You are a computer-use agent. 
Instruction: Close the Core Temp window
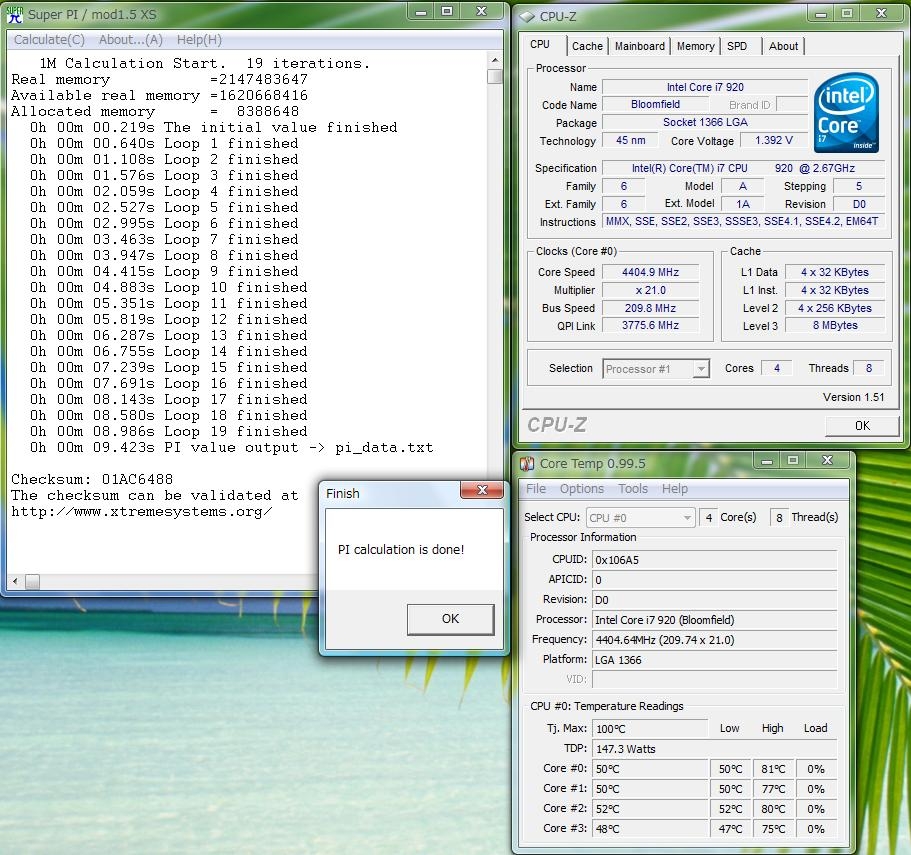pyautogui.click(x=827, y=461)
